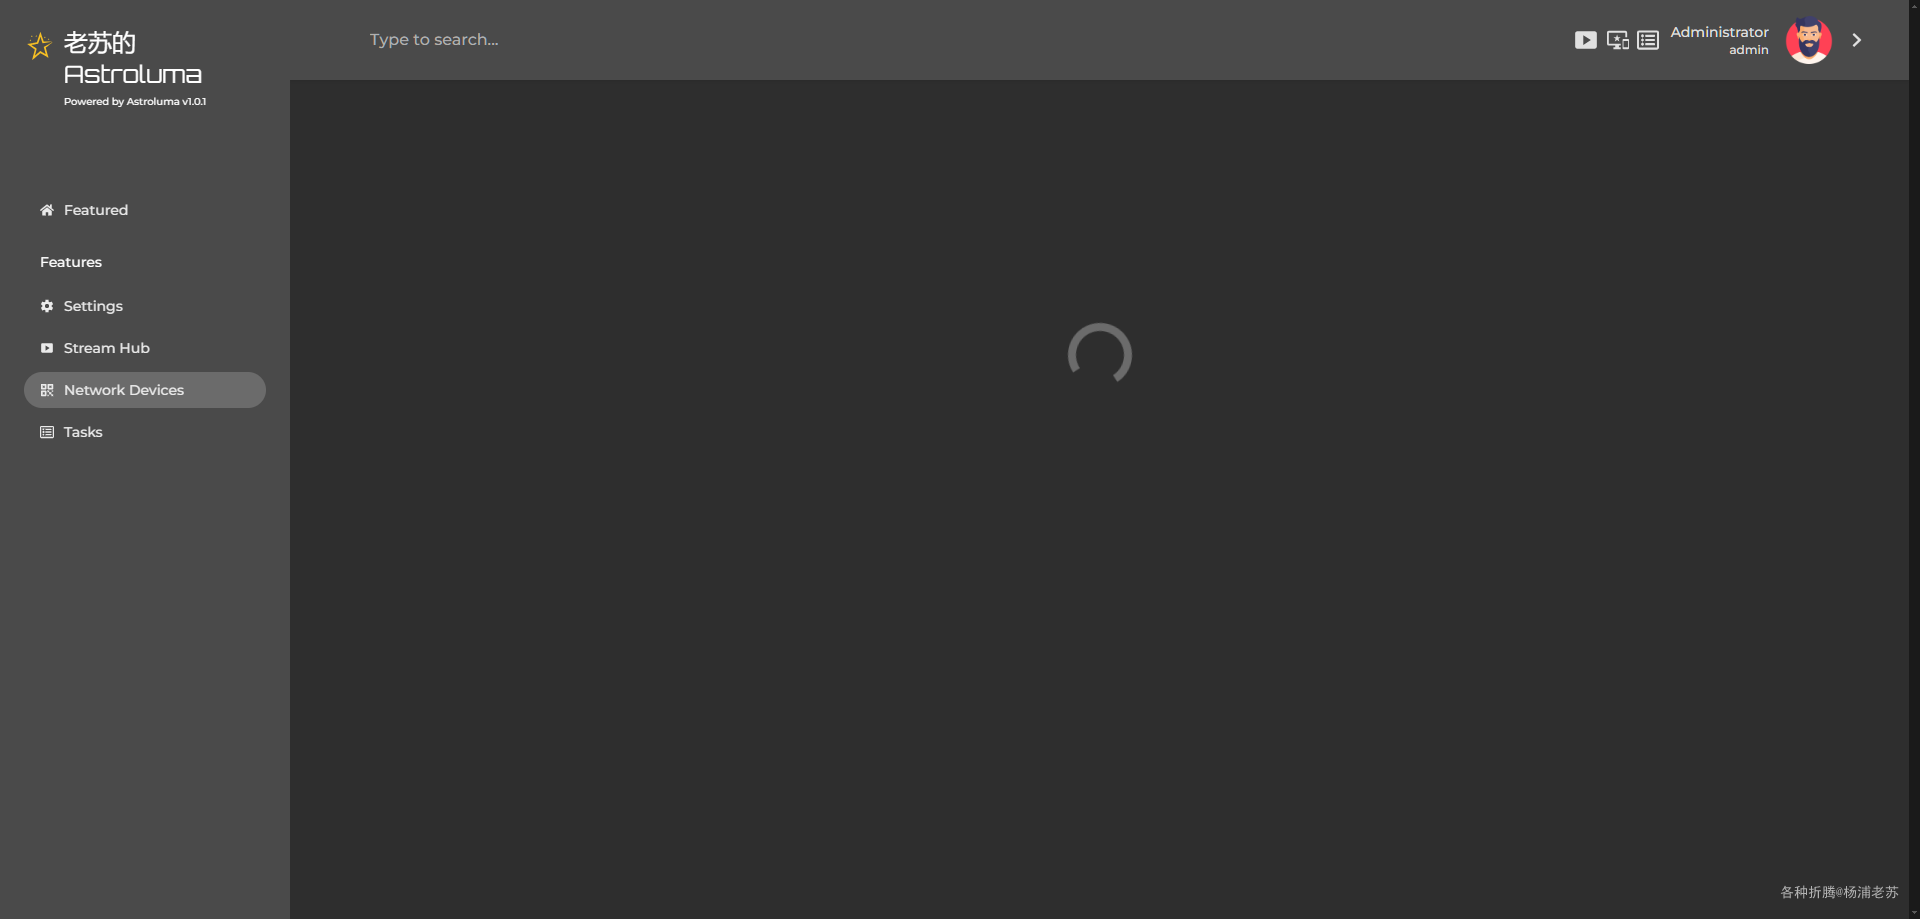Click the Administrator name label
The height and width of the screenshot is (919, 1920).
[1720, 32]
